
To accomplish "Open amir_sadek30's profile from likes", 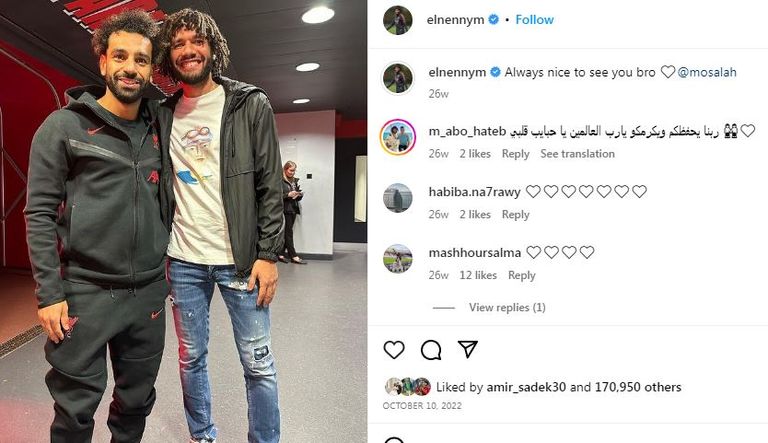I will (x=526, y=387).
